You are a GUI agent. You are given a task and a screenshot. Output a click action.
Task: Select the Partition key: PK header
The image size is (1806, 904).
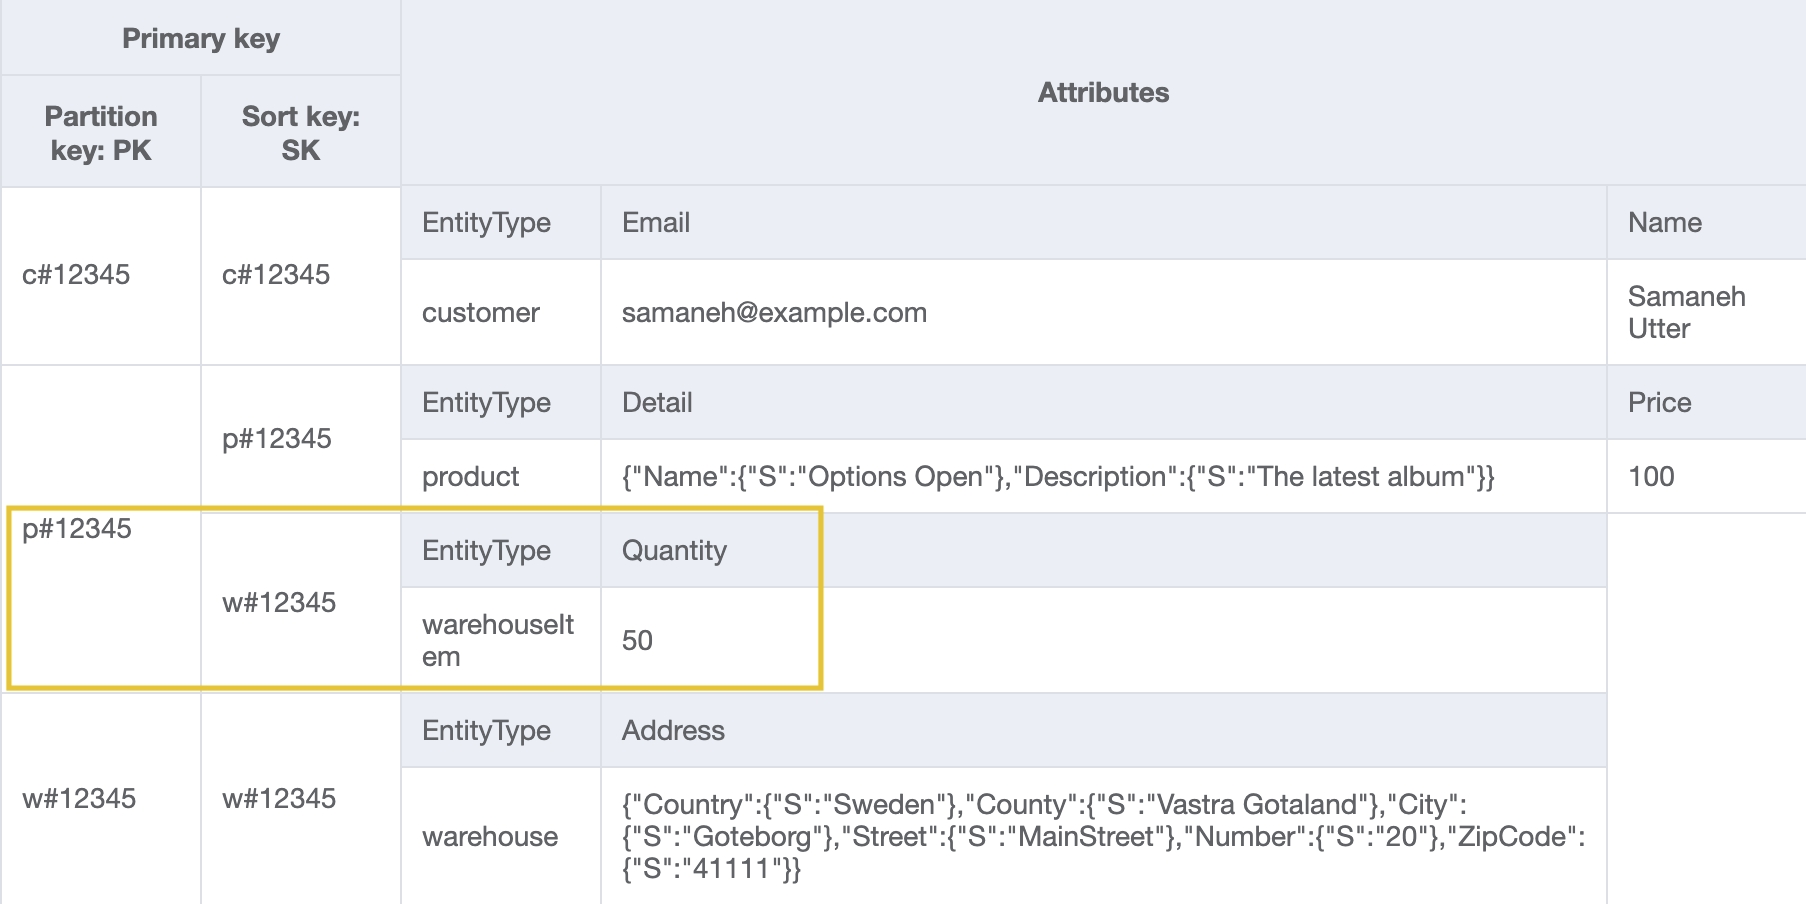(100, 132)
